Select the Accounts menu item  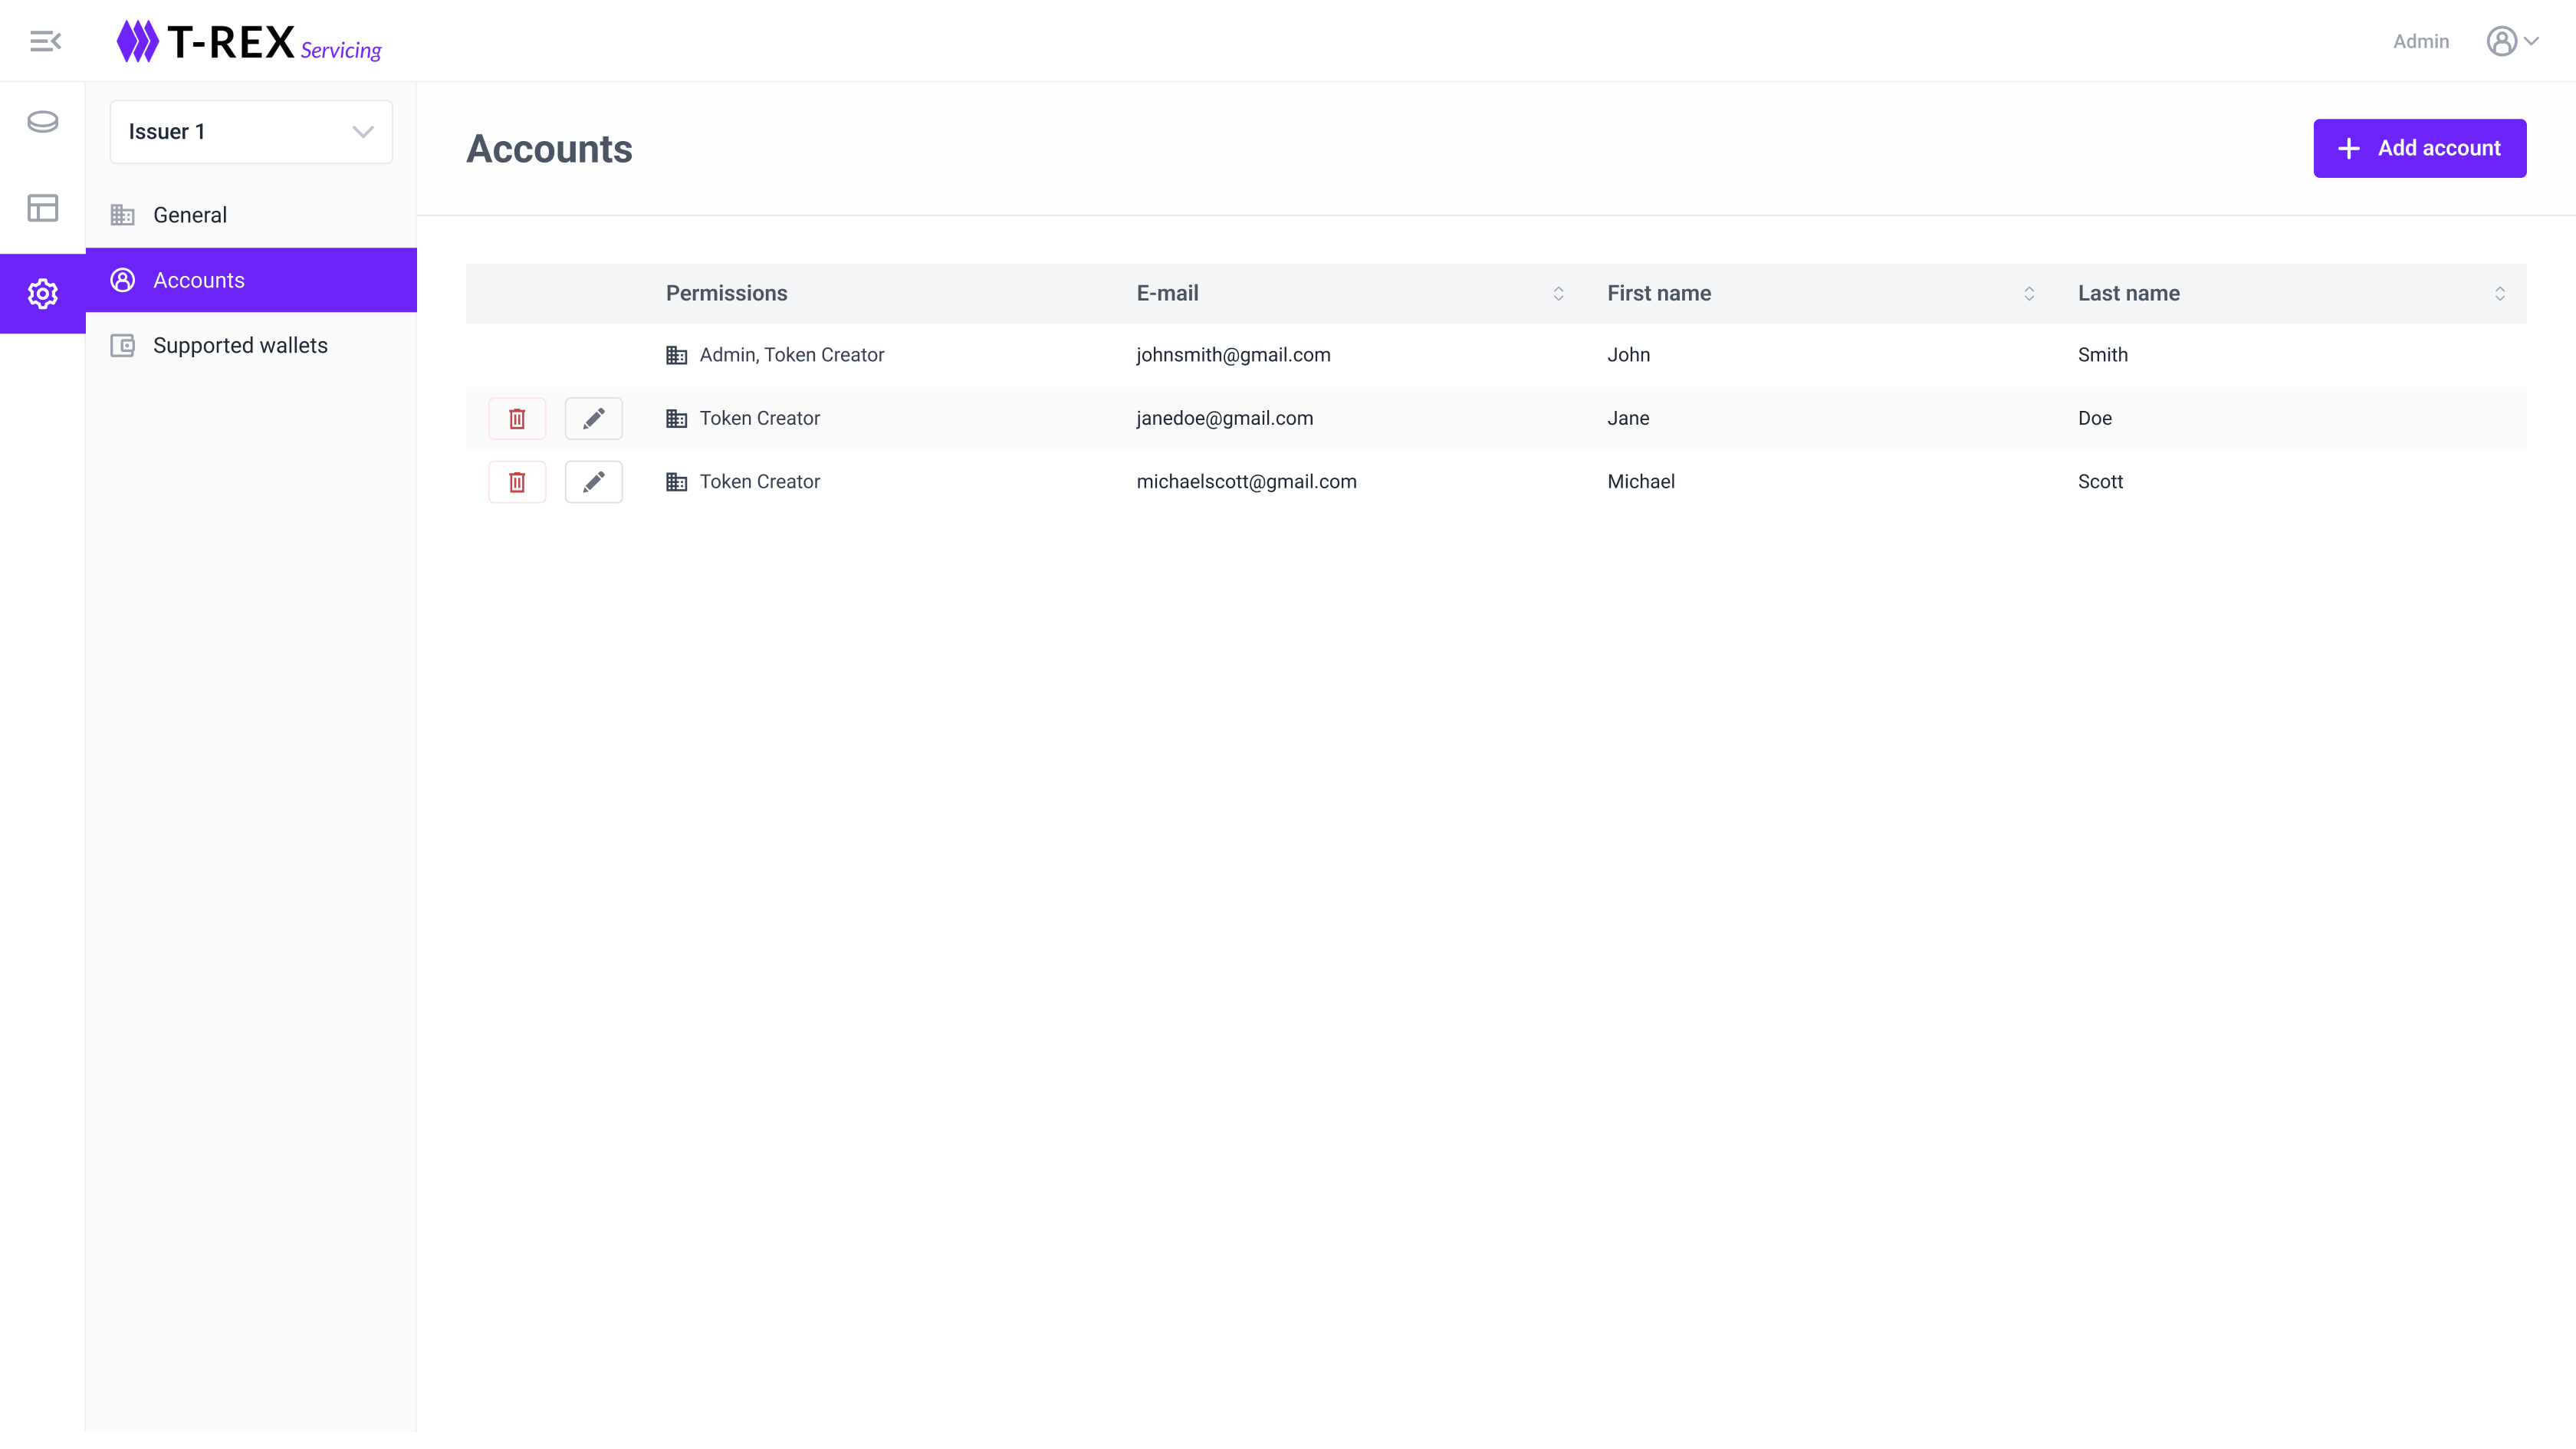coord(199,280)
